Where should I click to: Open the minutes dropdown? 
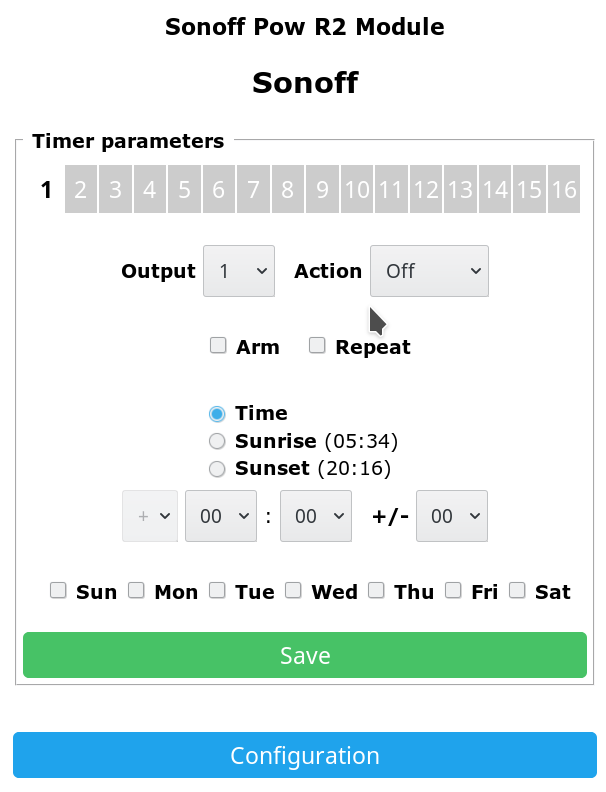316,516
